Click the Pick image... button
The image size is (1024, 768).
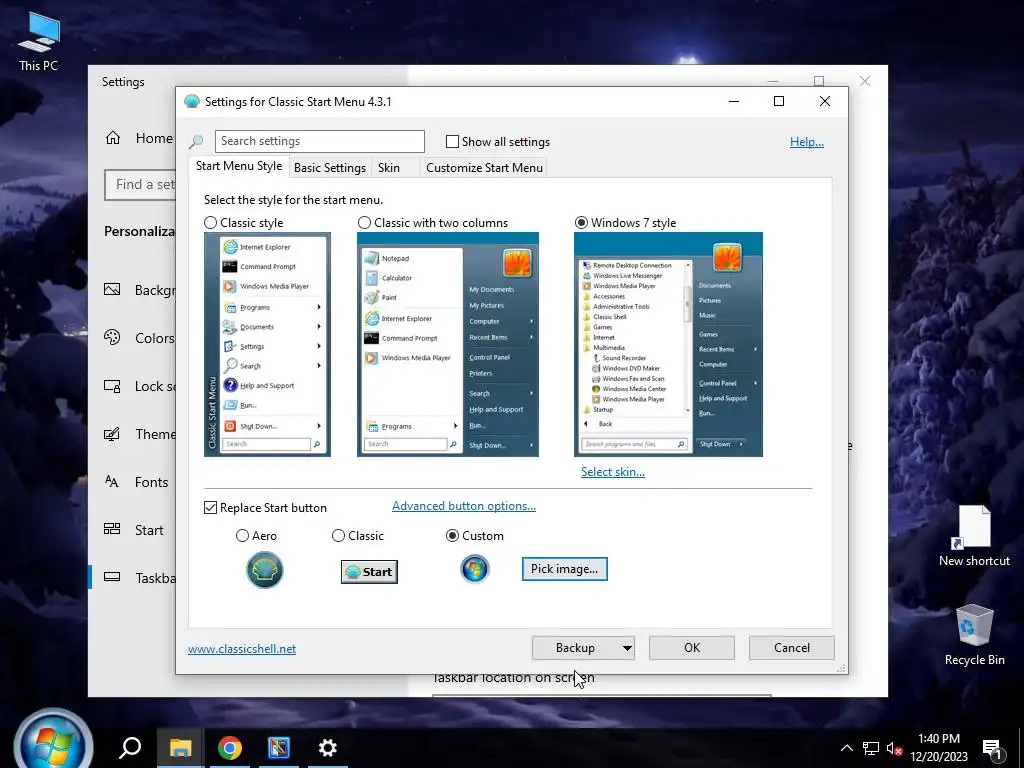[564, 569]
